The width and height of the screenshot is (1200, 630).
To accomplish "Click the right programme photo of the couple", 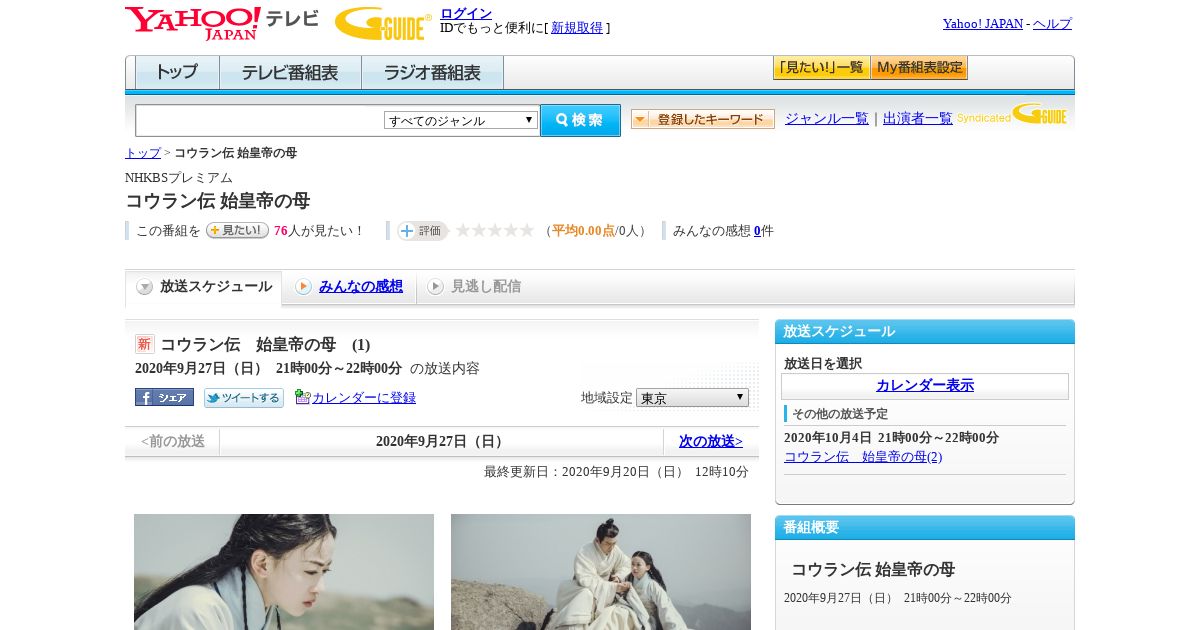I will click(601, 572).
